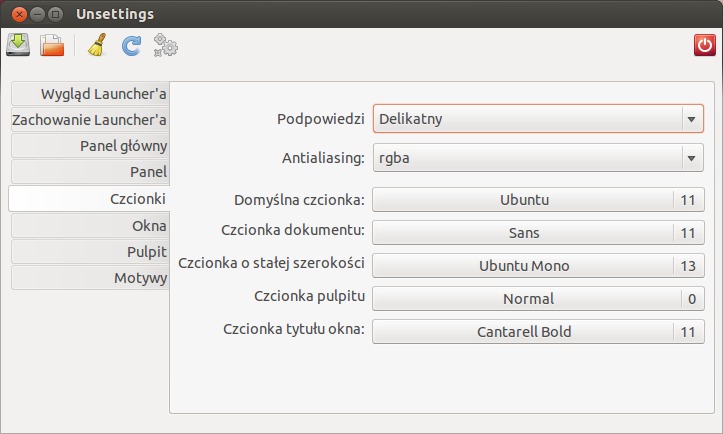
Task: Open the Antialiasing rgba combo box
Action: 538,158
